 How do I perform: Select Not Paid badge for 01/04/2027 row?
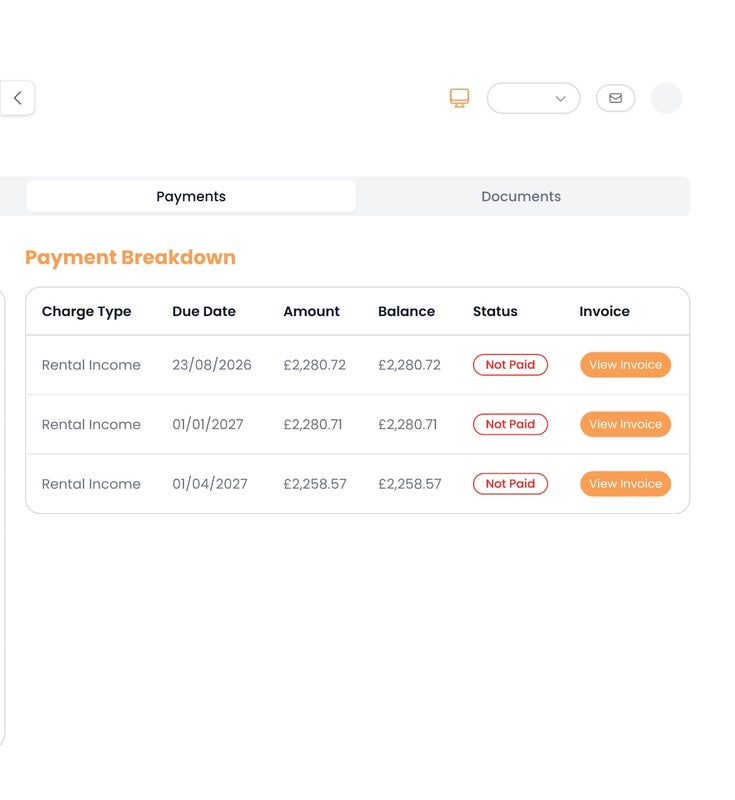point(510,484)
